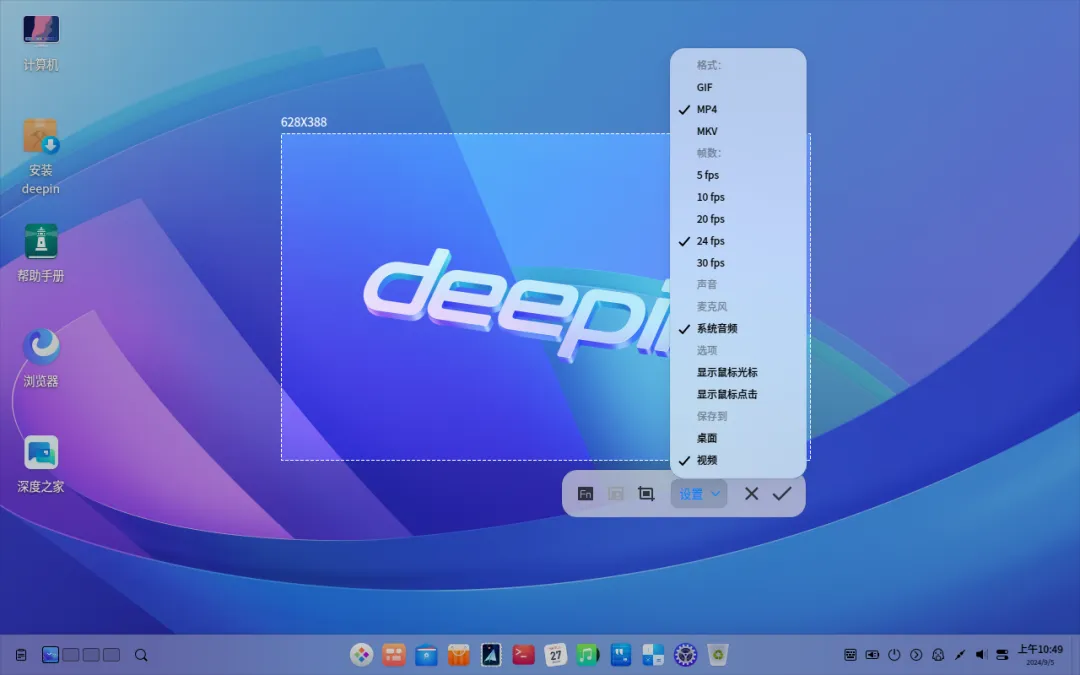
Task: Enable 显示鼠标点击 option
Action: pyautogui.click(x=738, y=395)
